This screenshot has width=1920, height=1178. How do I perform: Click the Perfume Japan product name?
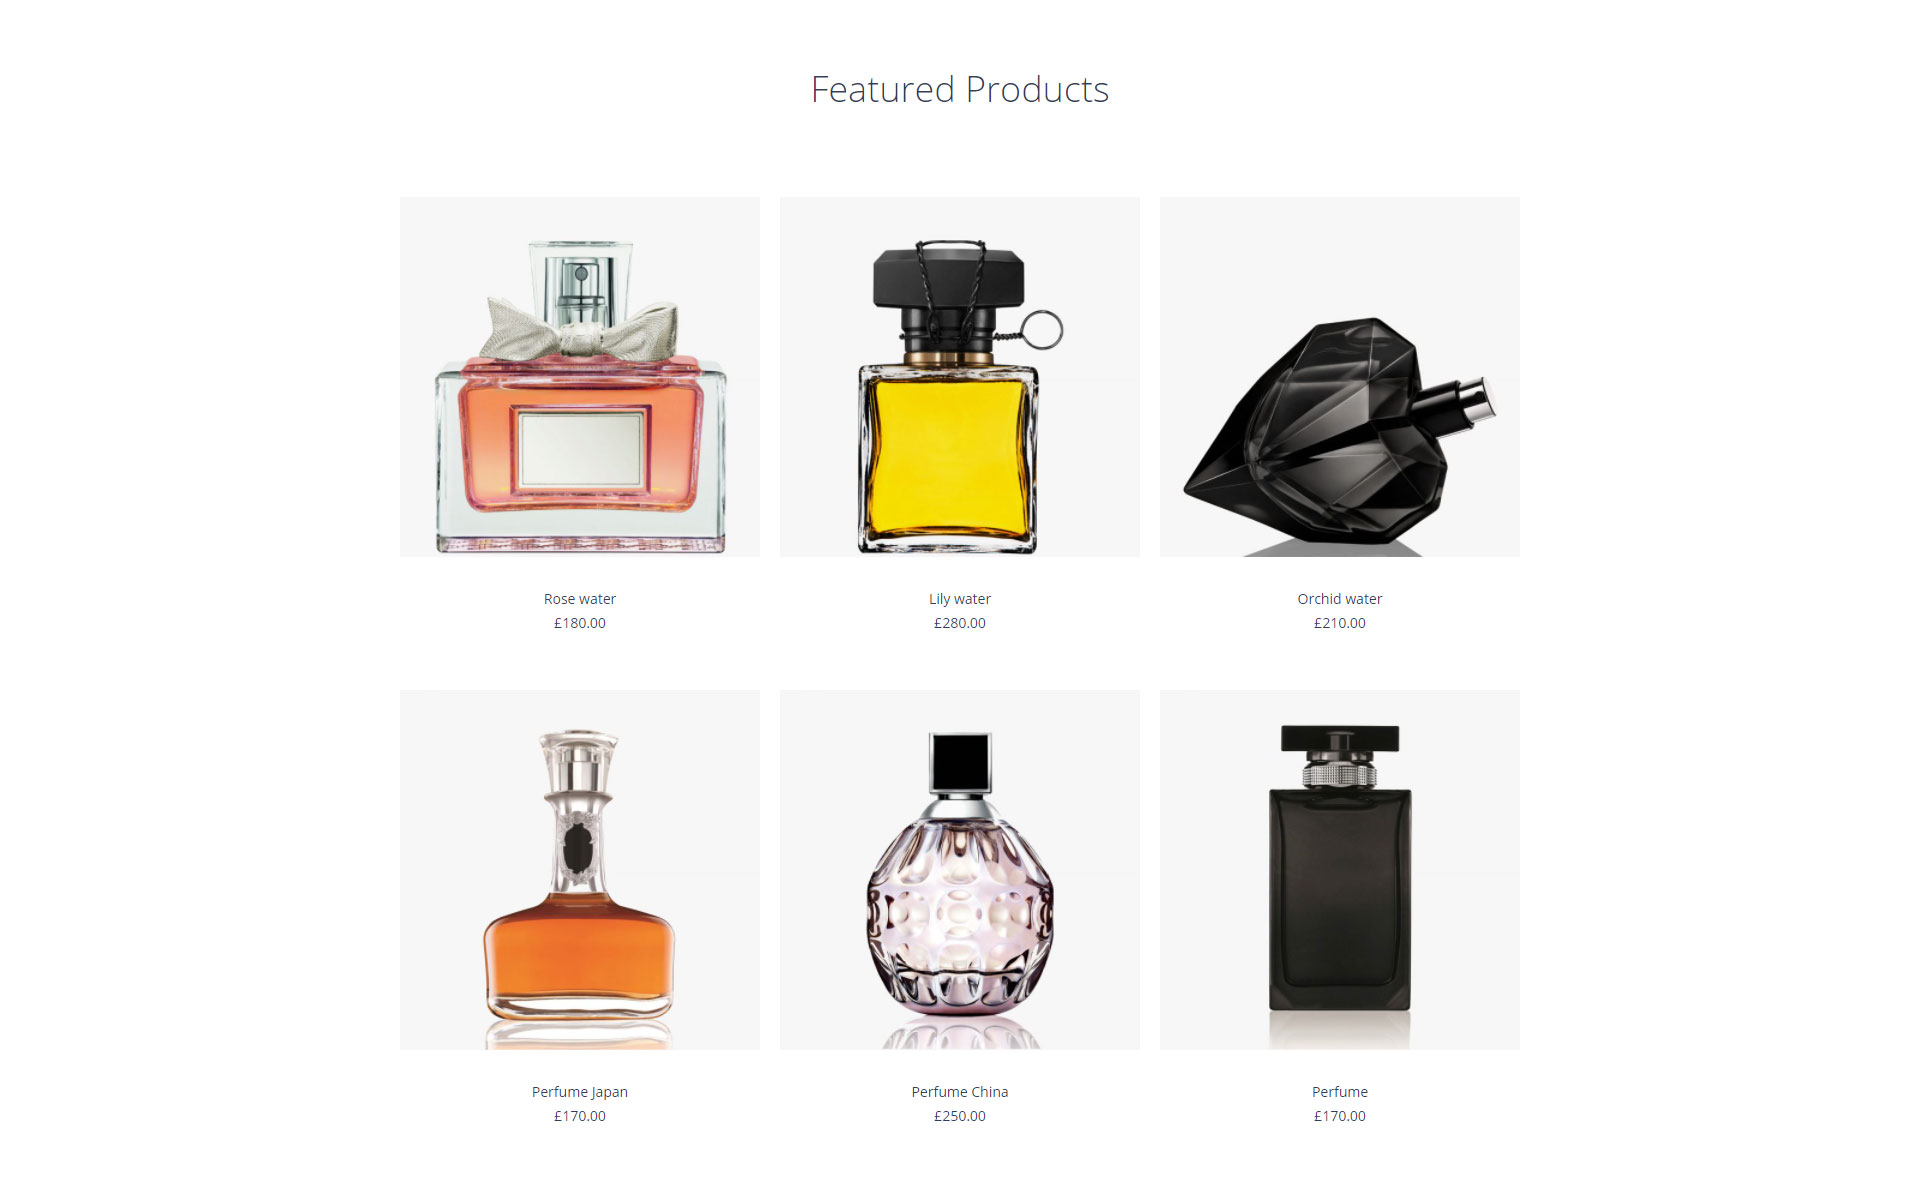click(x=580, y=1092)
